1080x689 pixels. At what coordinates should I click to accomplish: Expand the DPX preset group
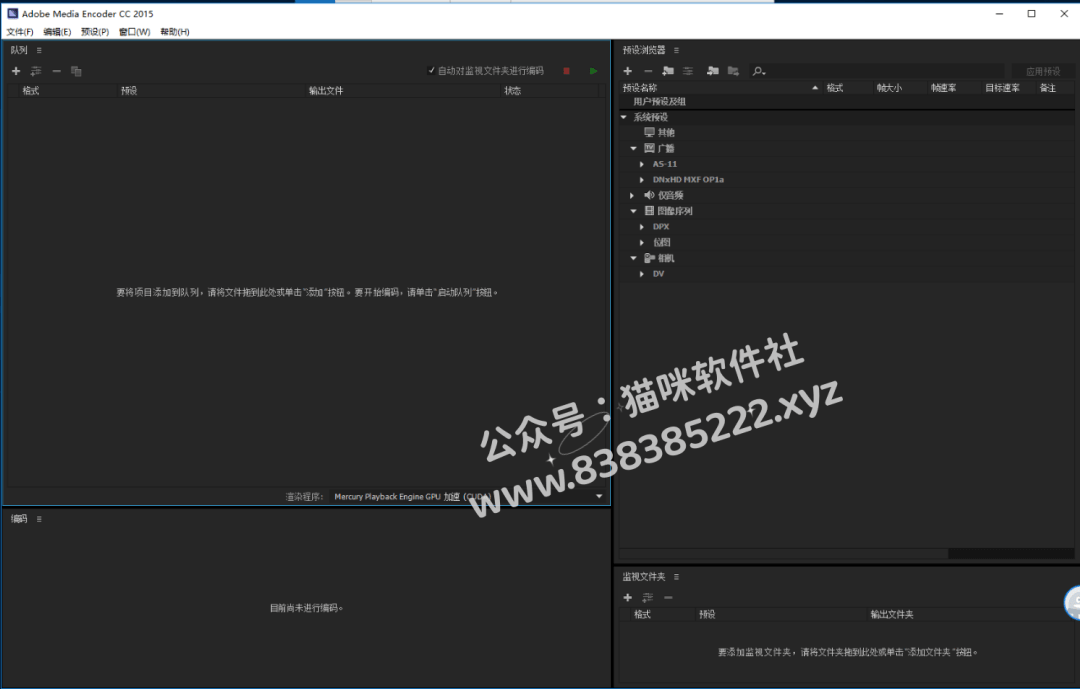click(x=642, y=227)
